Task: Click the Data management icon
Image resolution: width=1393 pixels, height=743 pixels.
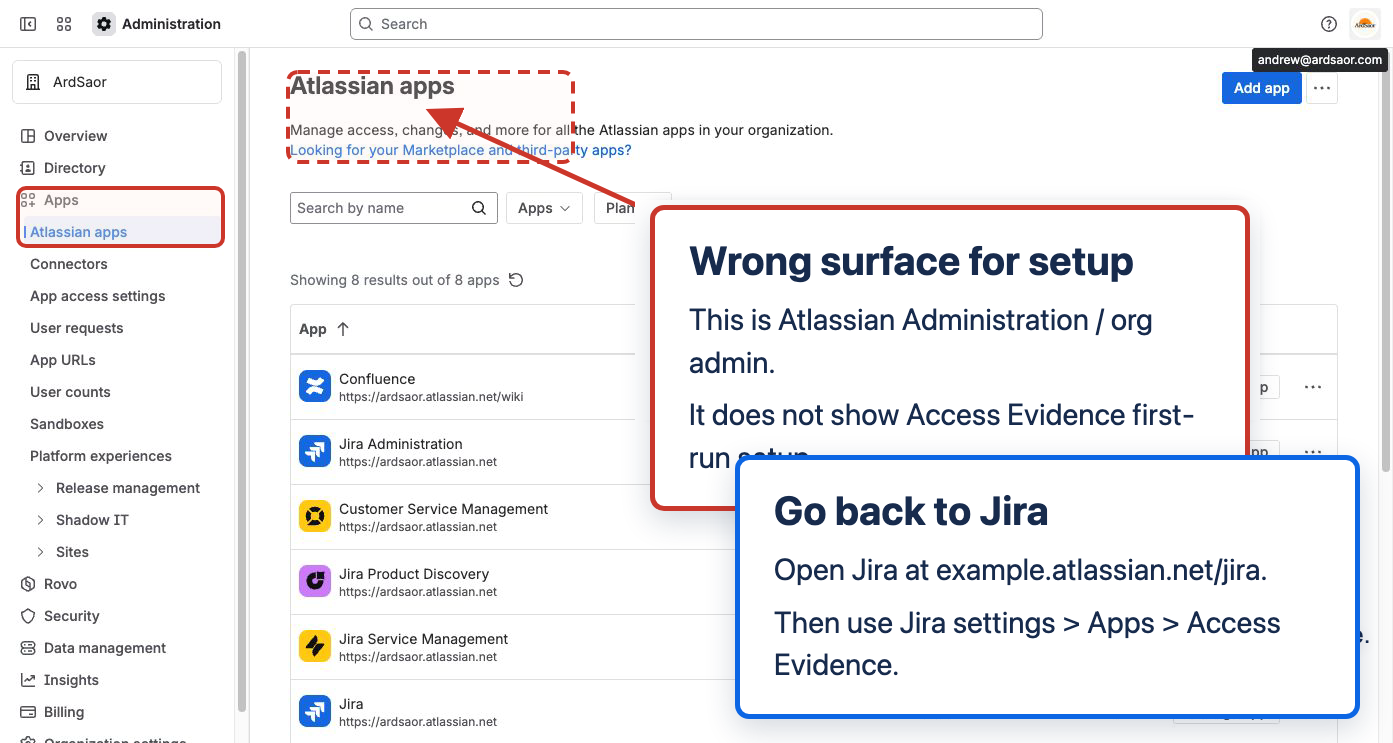Action: (28, 648)
